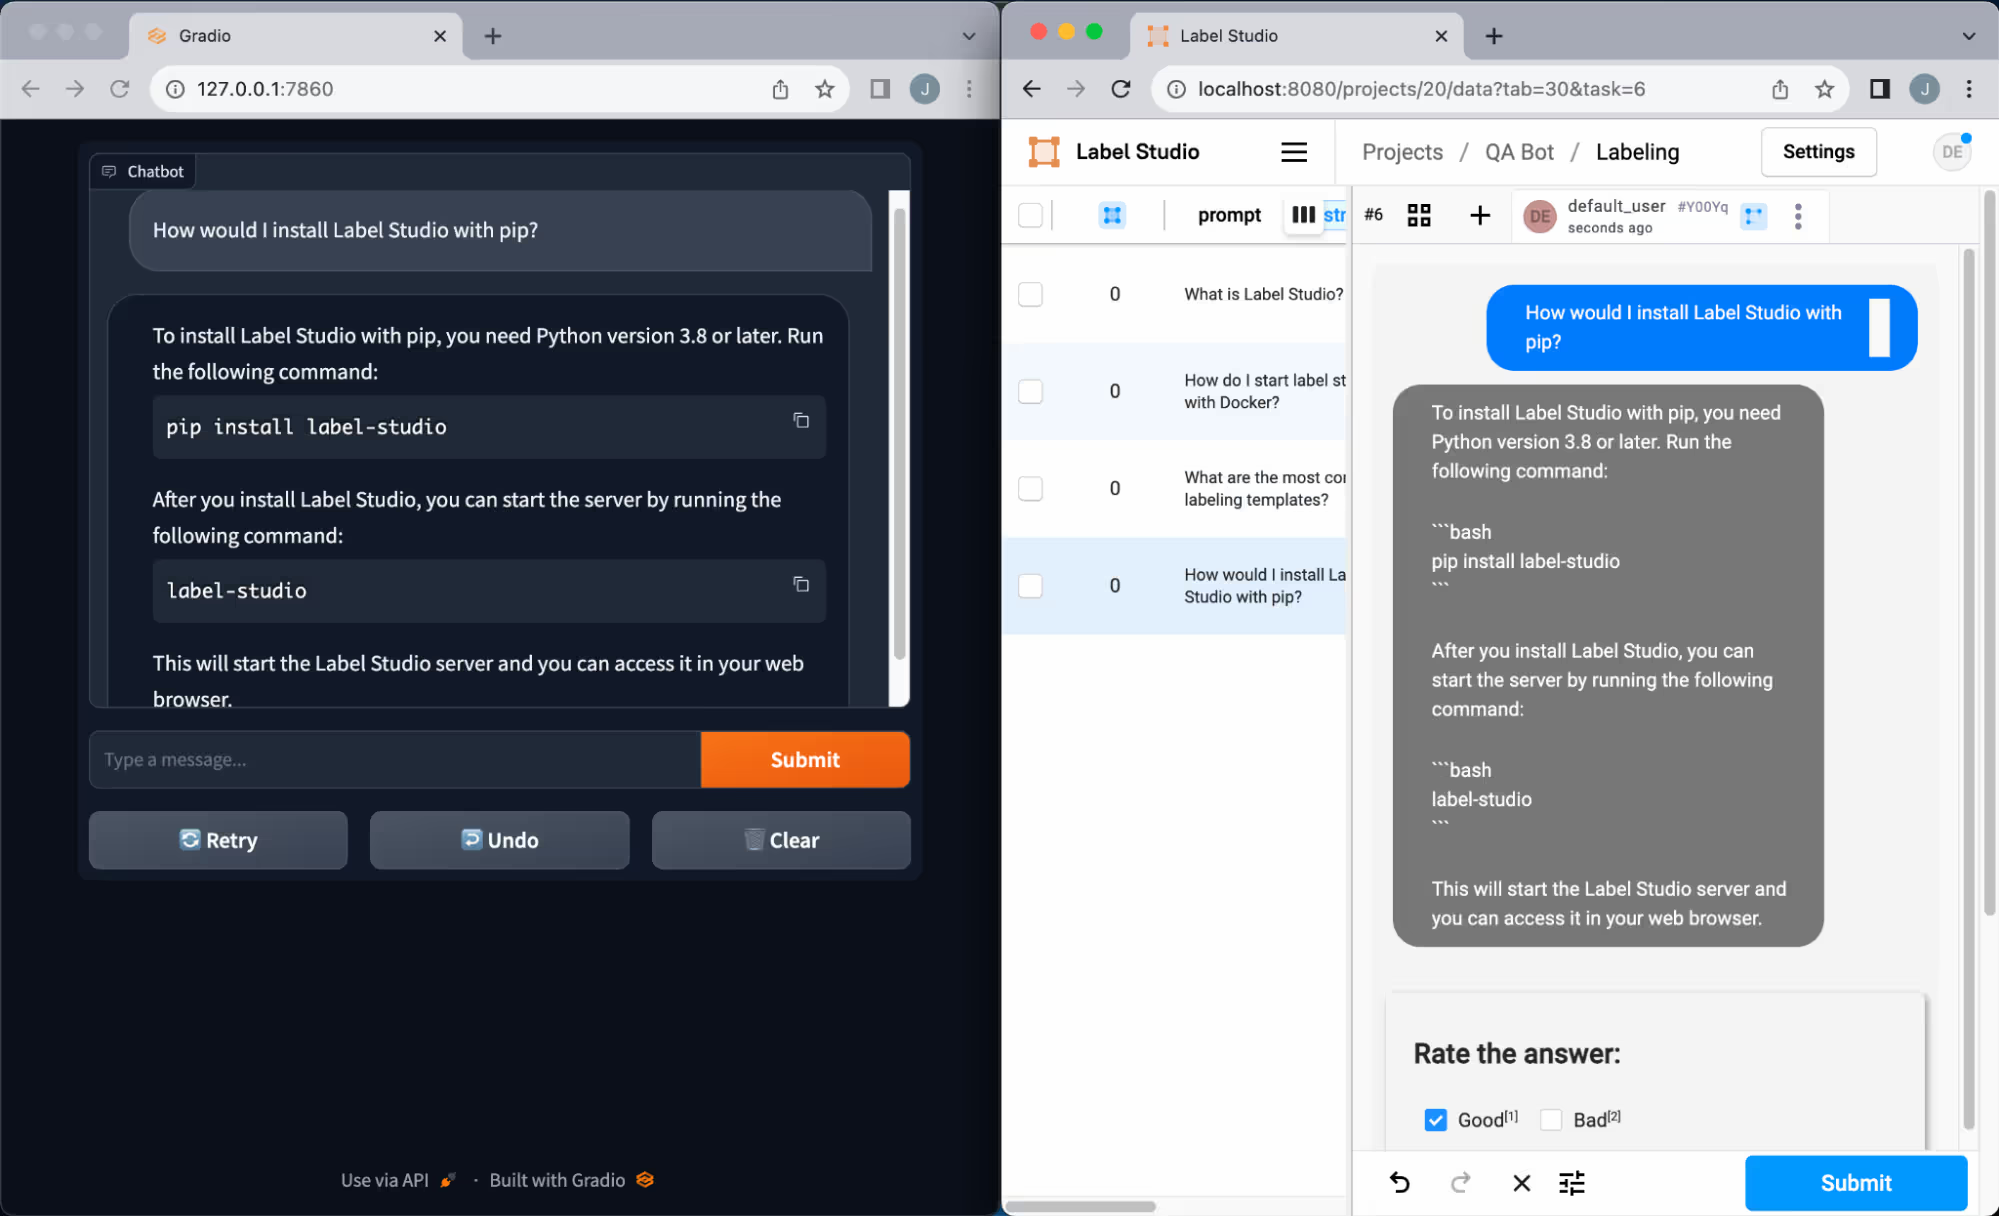Click the undo arrow in the labeling toolbar
Image resolution: width=1999 pixels, height=1217 pixels.
(1400, 1183)
